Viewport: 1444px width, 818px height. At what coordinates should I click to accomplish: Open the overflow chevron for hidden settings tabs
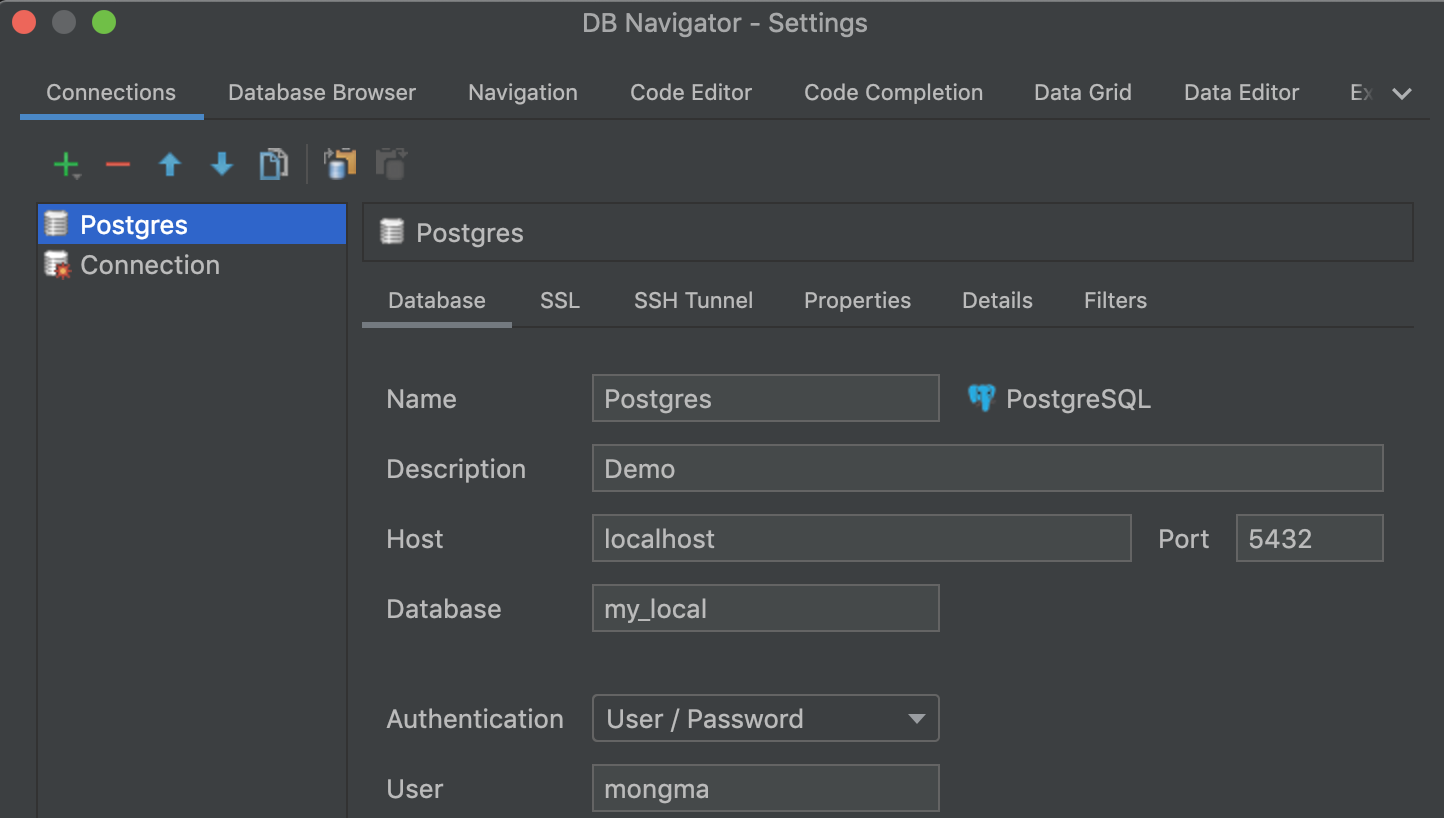1403,93
